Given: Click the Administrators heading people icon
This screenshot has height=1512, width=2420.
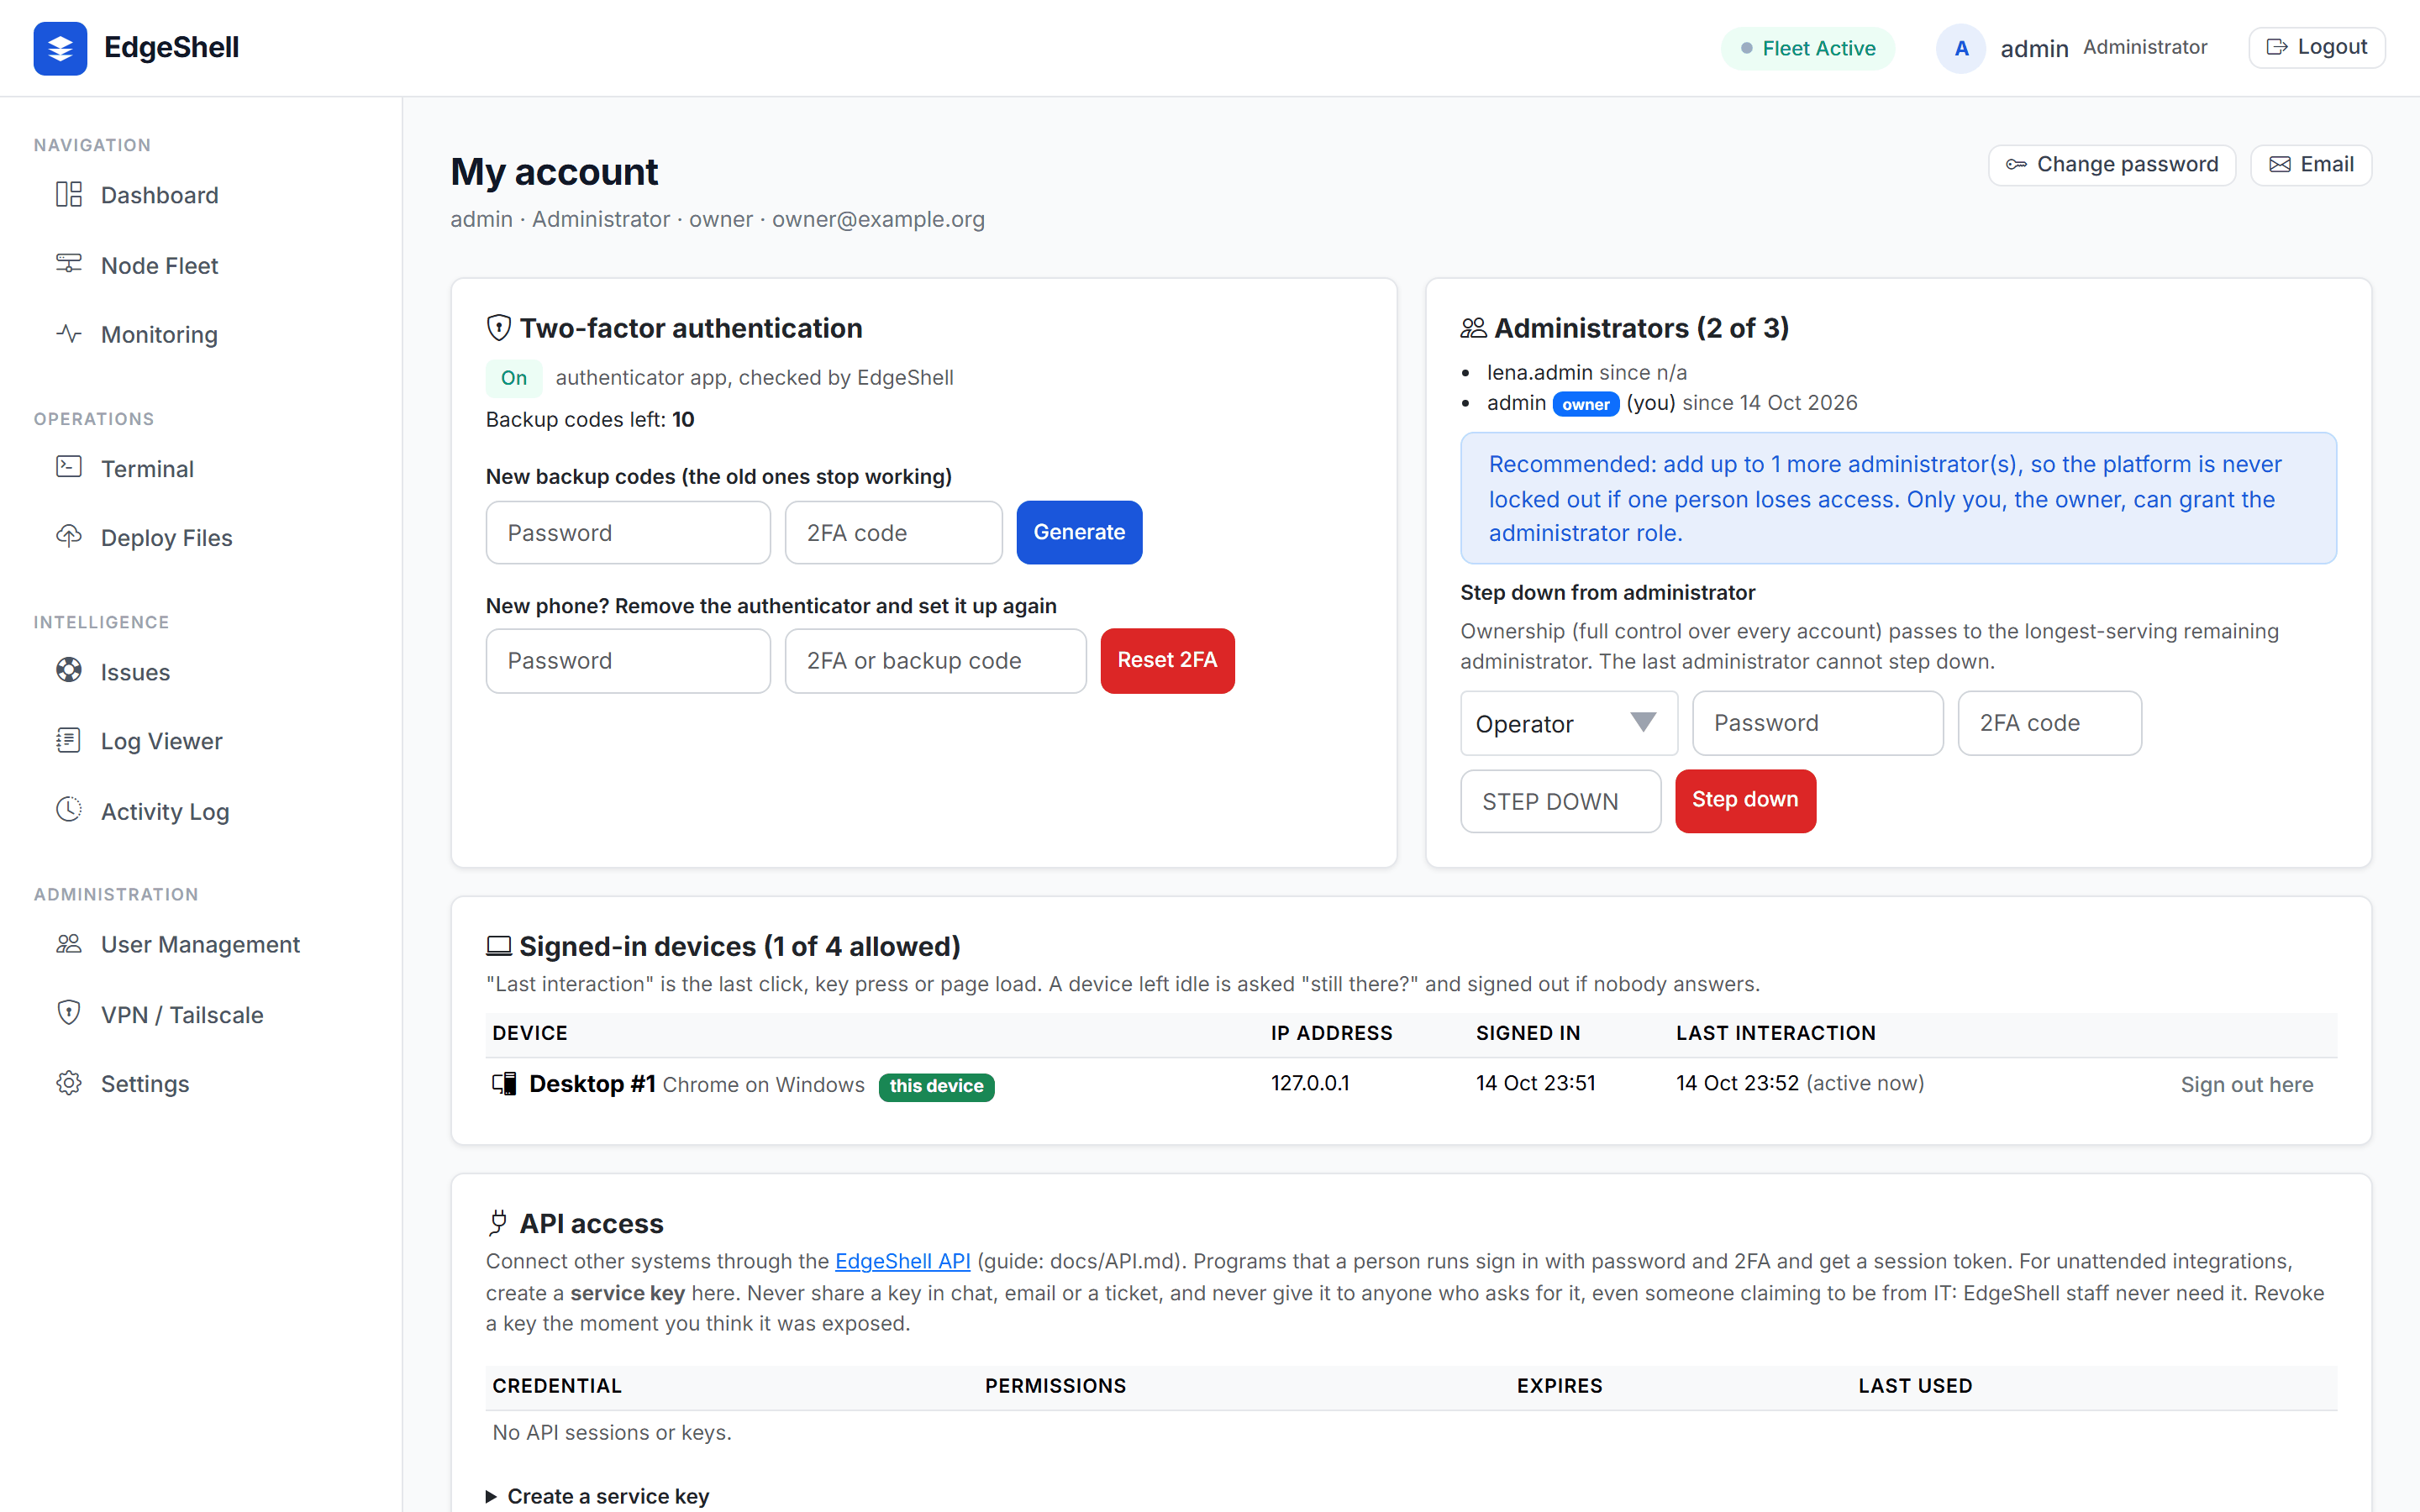Looking at the screenshot, I should [x=1474, y=328].
